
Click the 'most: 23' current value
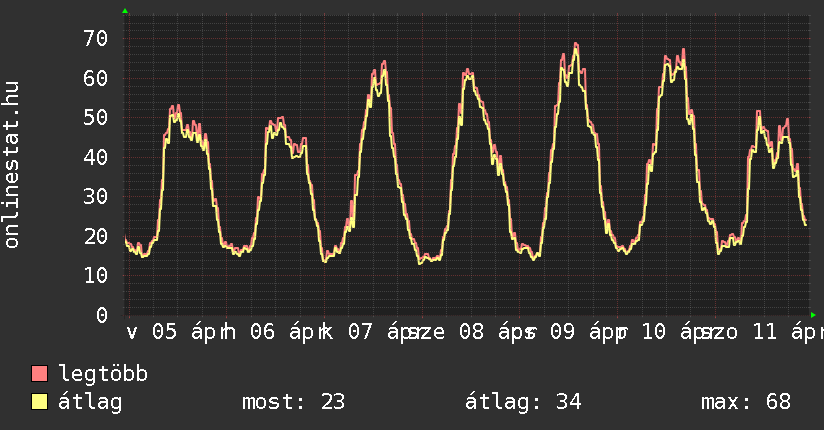coord(293,402)
